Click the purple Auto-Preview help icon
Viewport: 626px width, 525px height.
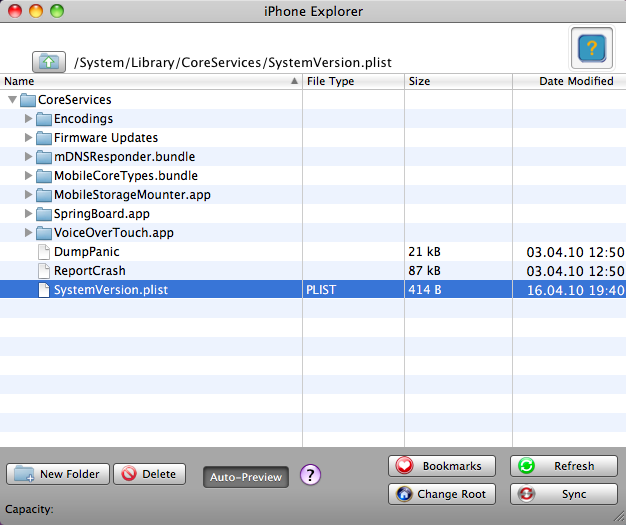coord(310,475)
